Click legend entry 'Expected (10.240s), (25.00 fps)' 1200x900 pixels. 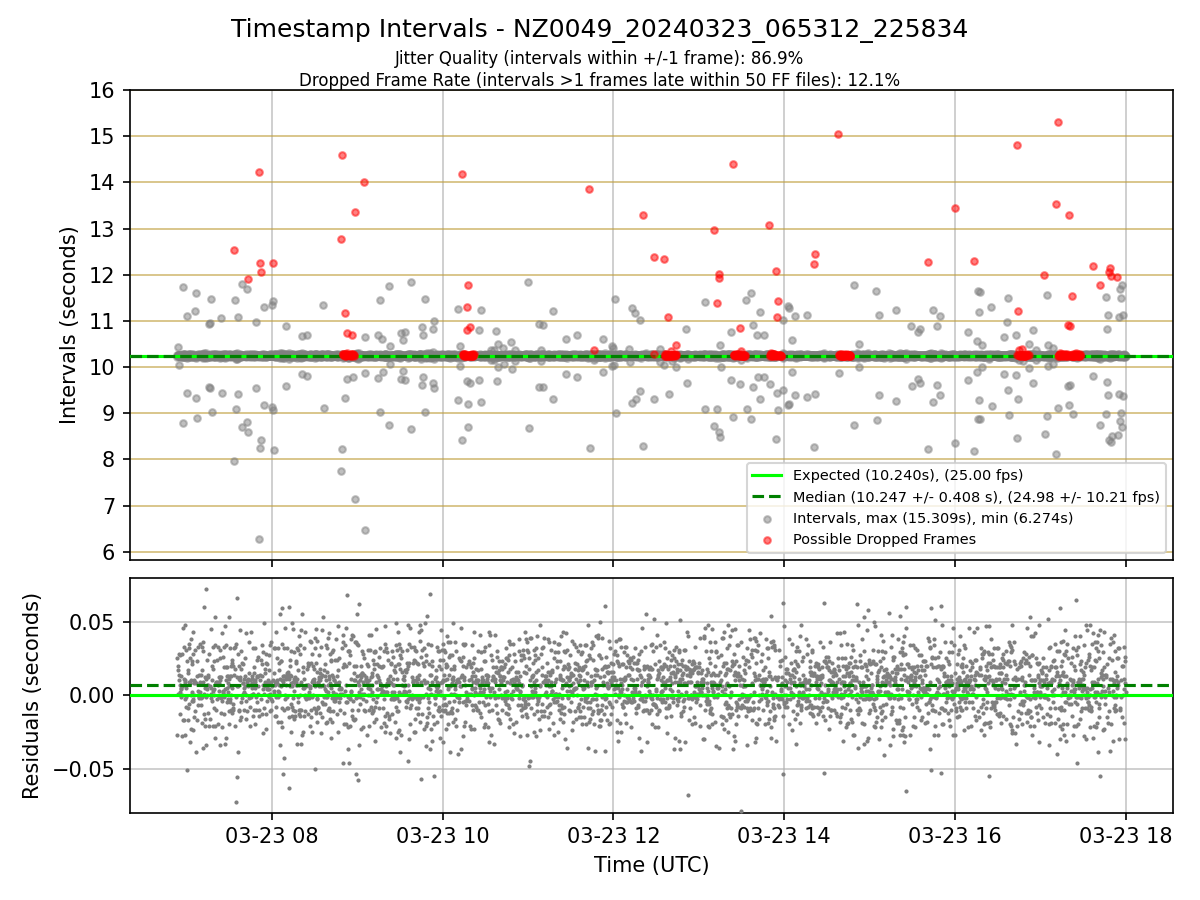[x=907, y=476]
